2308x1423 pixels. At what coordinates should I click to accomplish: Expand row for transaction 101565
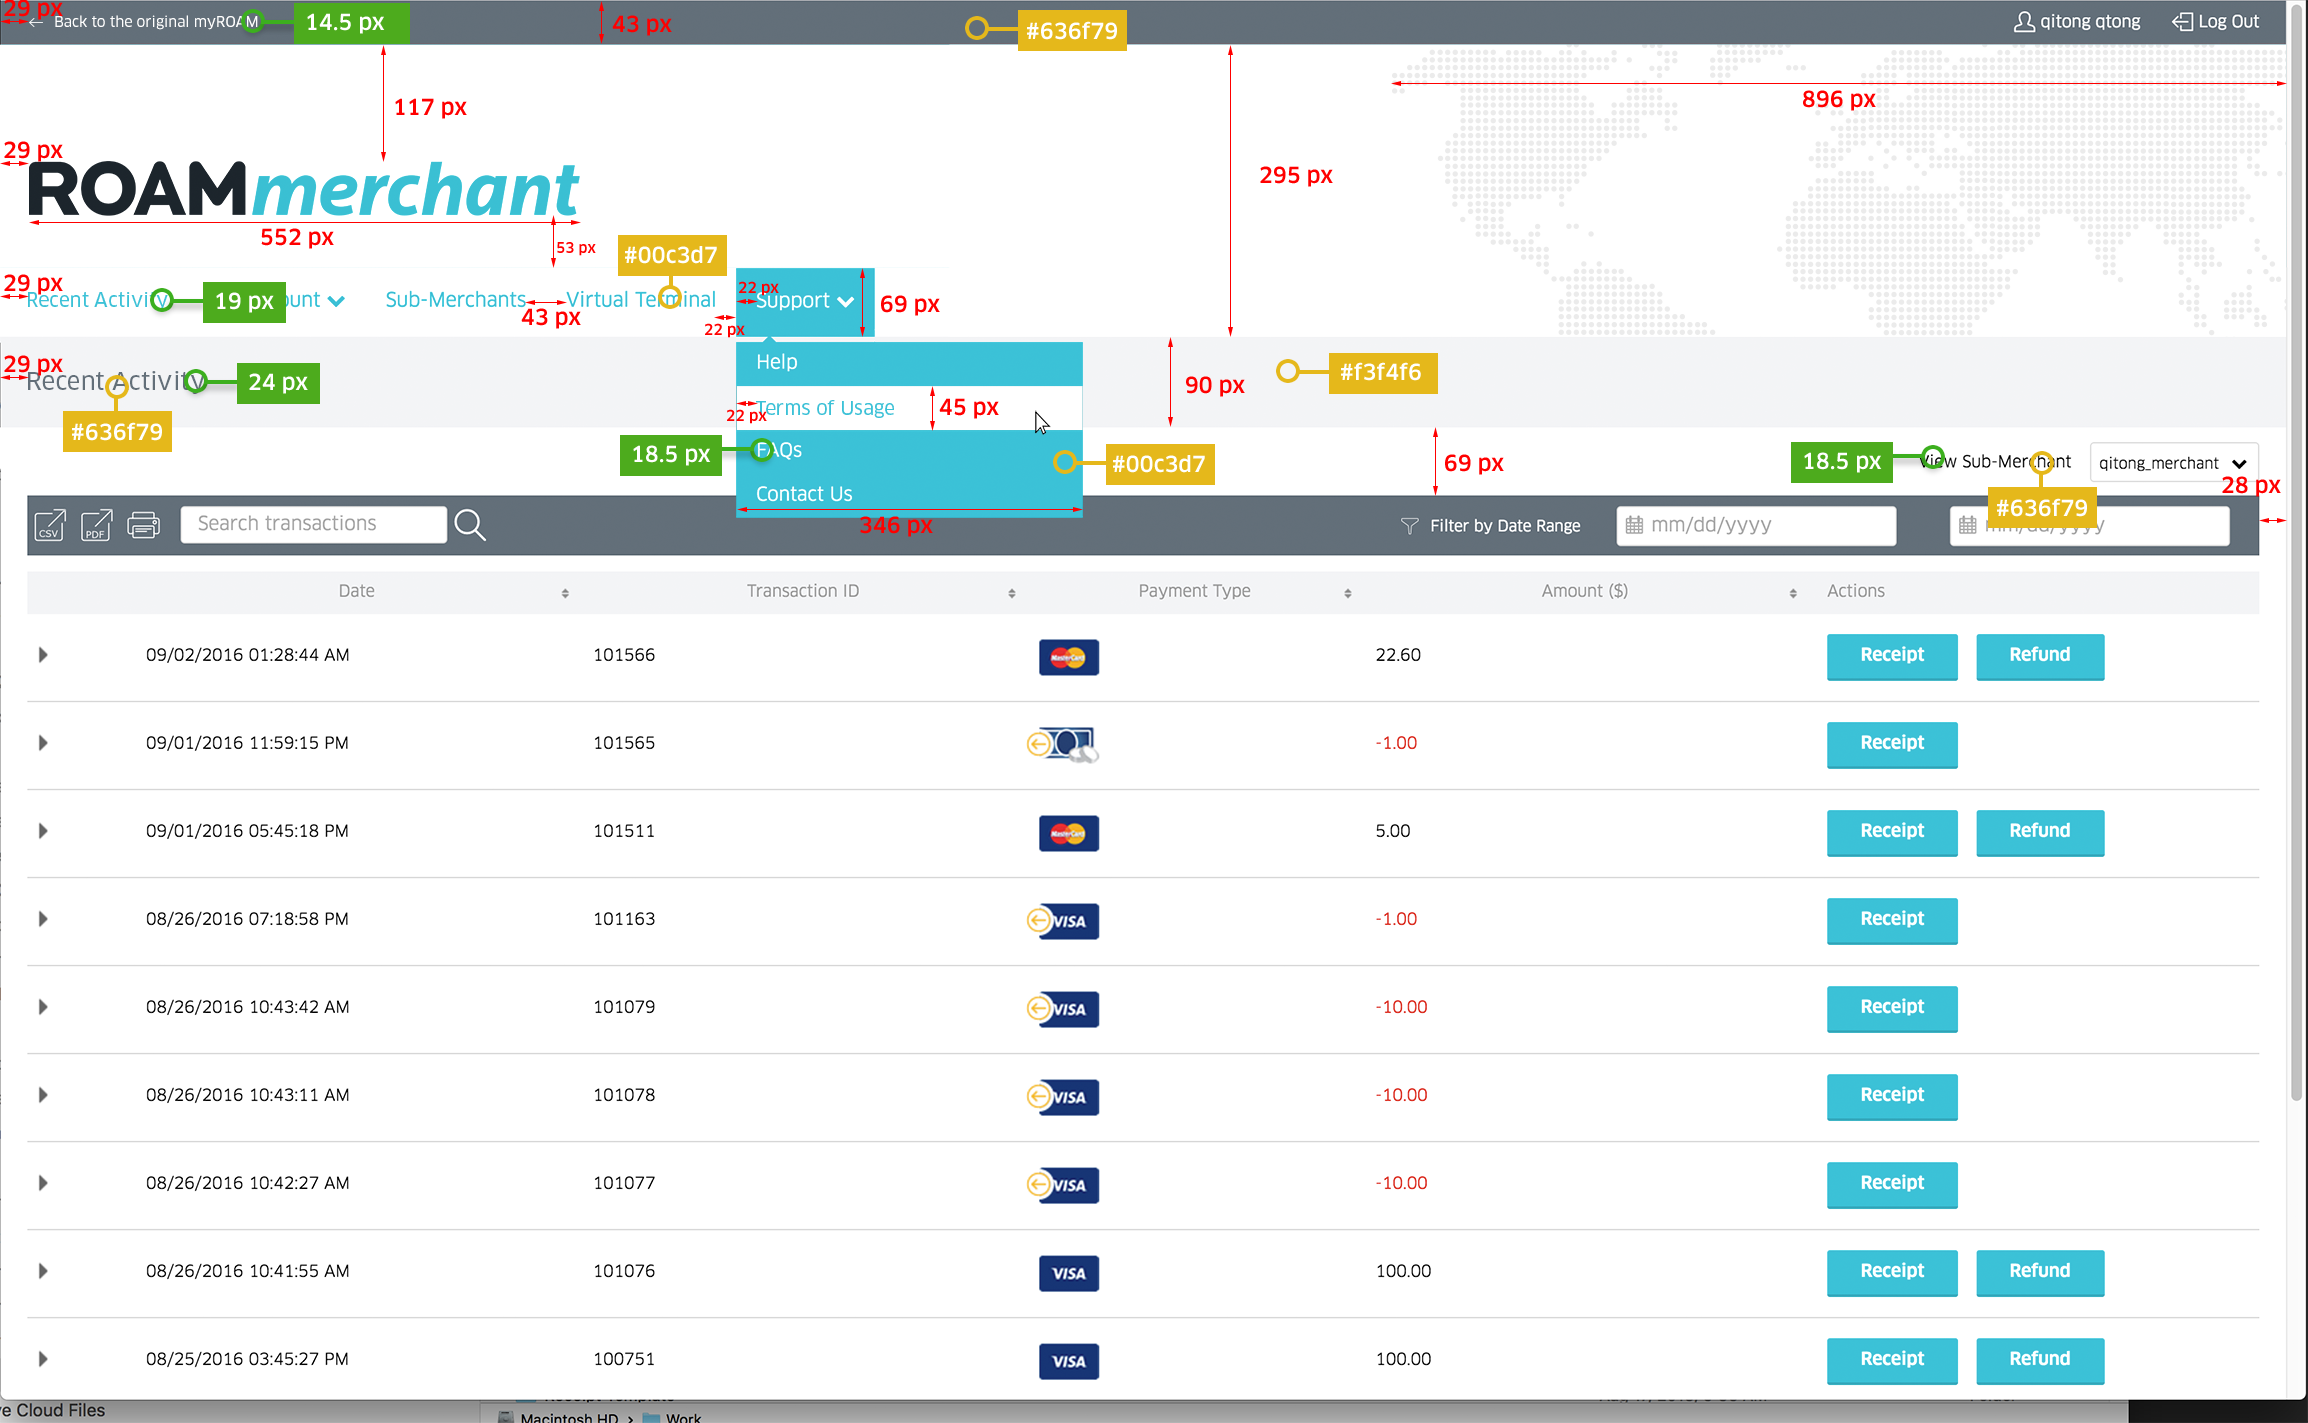coord(43,743)
